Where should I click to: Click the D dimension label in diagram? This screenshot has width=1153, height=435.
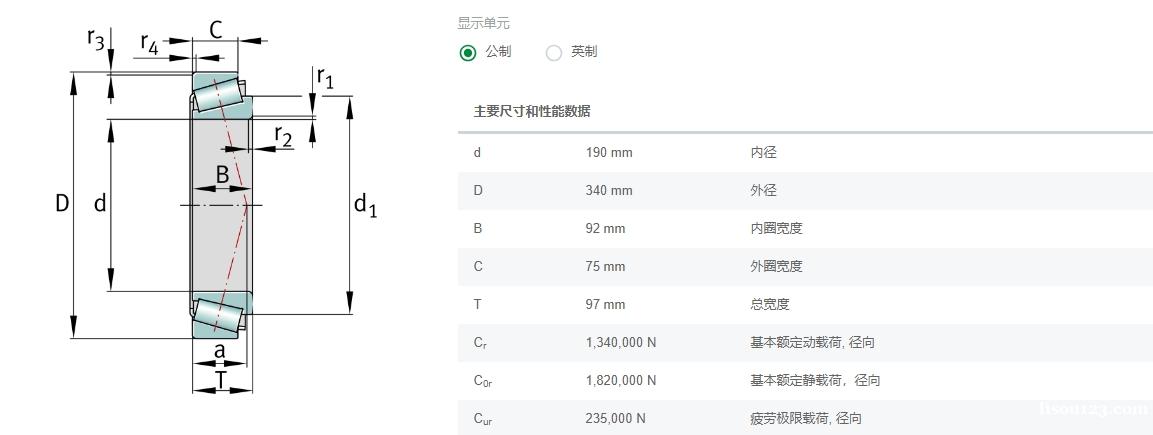[62, 204]
